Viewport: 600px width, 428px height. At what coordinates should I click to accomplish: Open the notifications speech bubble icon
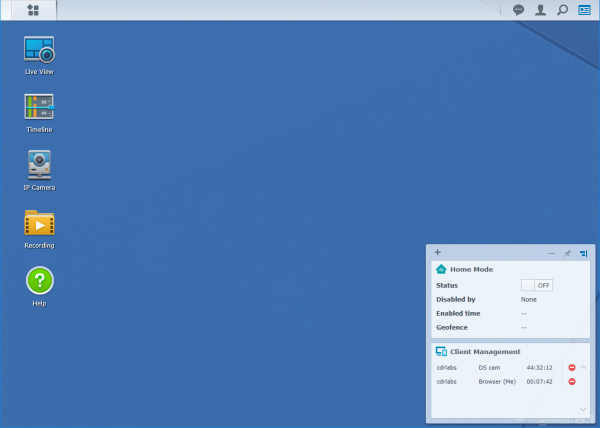coord(518,10)
